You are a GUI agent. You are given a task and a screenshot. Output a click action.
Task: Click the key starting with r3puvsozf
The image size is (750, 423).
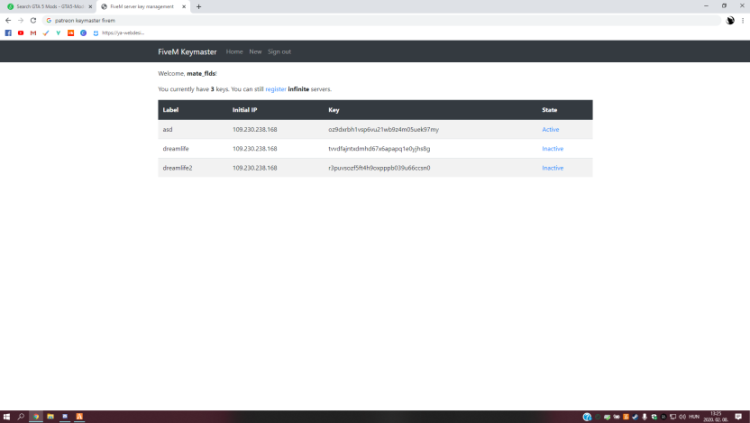coord(379,168)
